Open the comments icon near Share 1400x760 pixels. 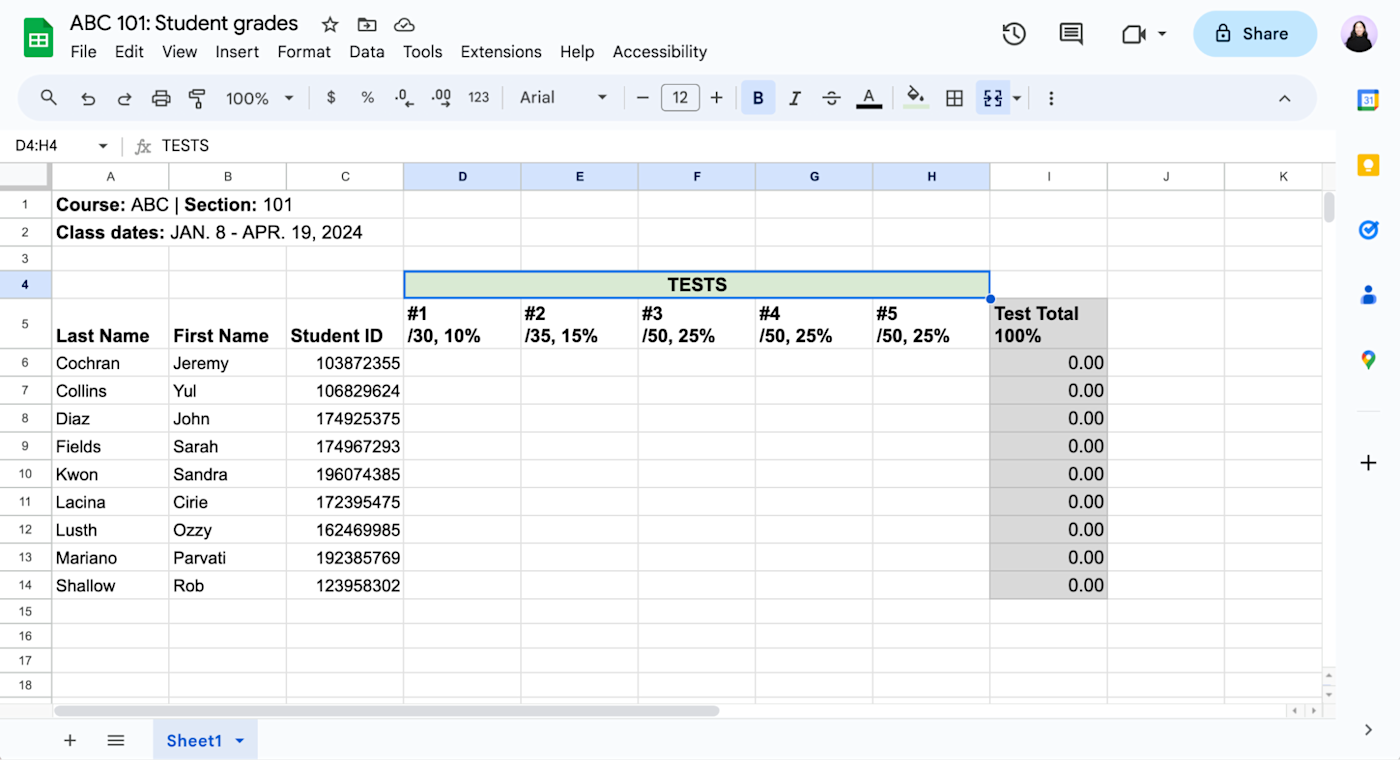[x=1071, y=34]
